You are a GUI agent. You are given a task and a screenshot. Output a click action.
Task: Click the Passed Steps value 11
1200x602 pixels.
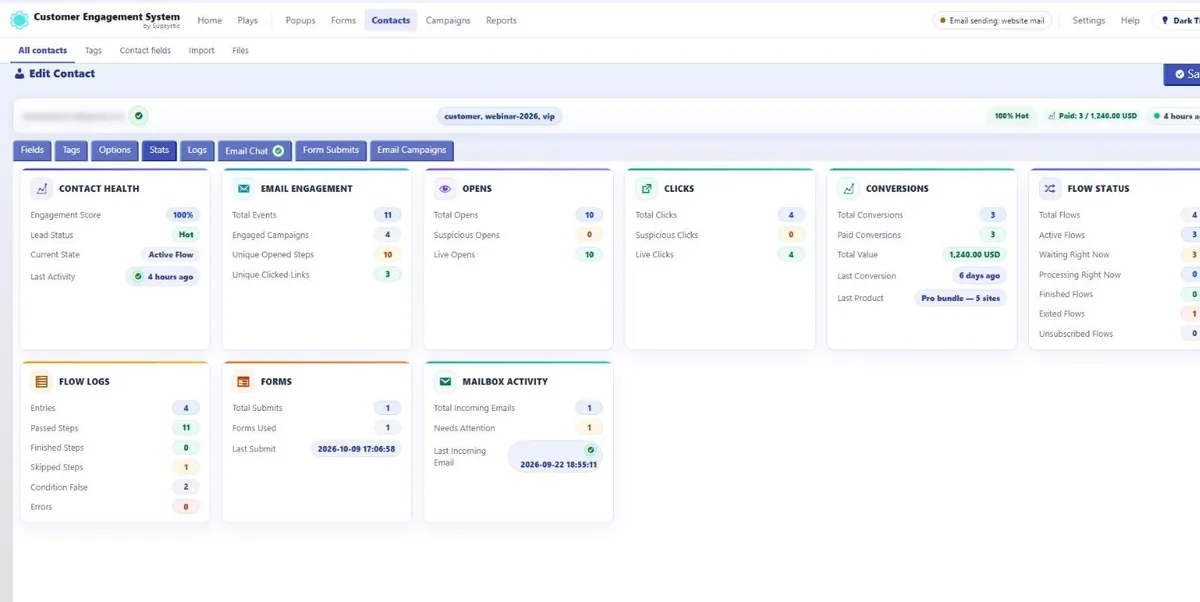coord(186,428)
